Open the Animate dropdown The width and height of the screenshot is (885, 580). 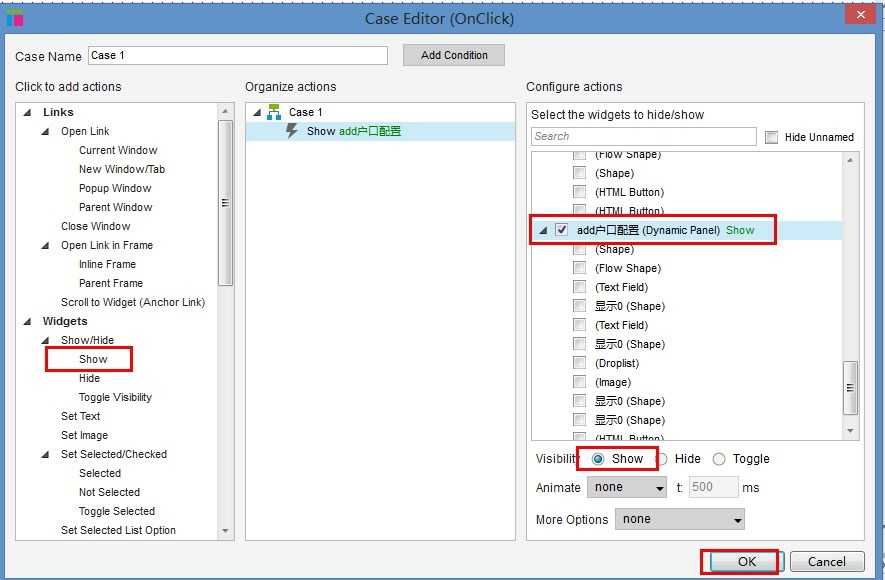(626, 487)
